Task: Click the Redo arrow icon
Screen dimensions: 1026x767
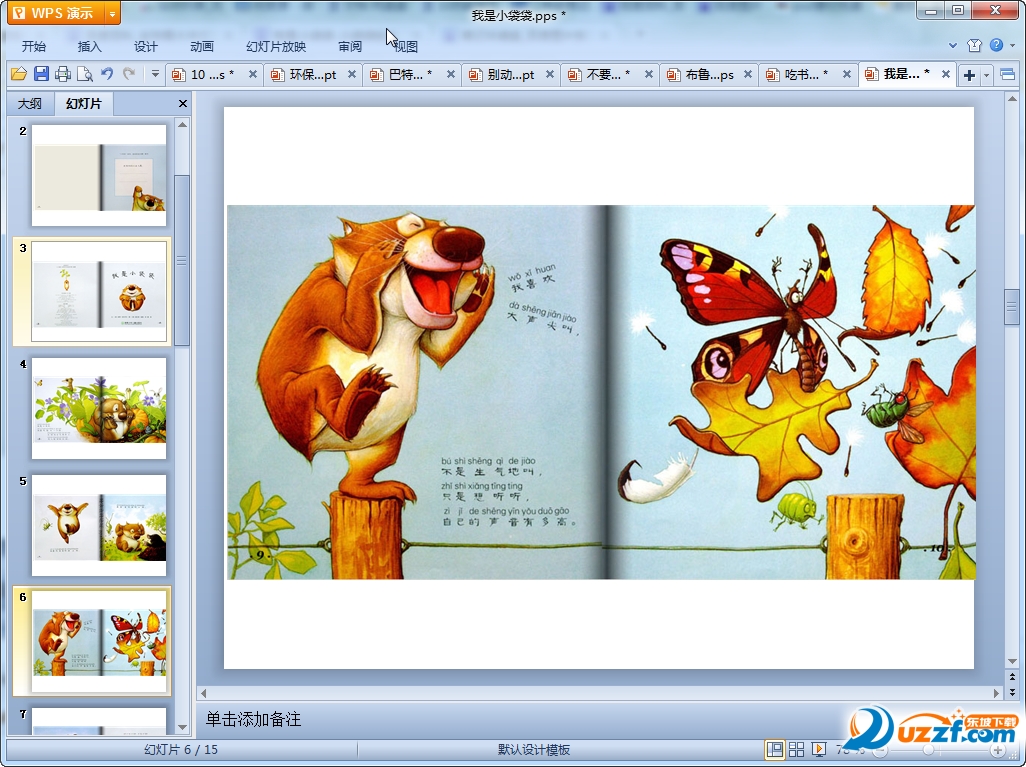Action: coord(129,74)
